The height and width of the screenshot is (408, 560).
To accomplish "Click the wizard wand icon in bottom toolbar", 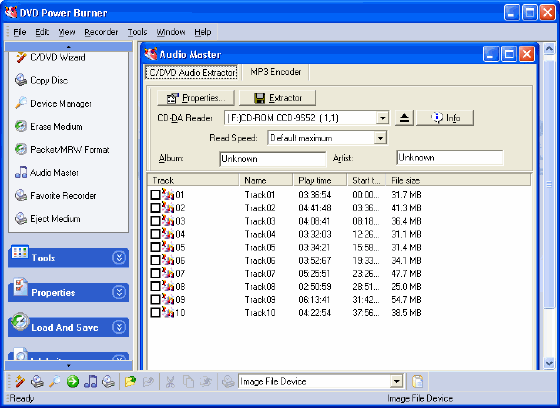I will [x=20, y=382].
